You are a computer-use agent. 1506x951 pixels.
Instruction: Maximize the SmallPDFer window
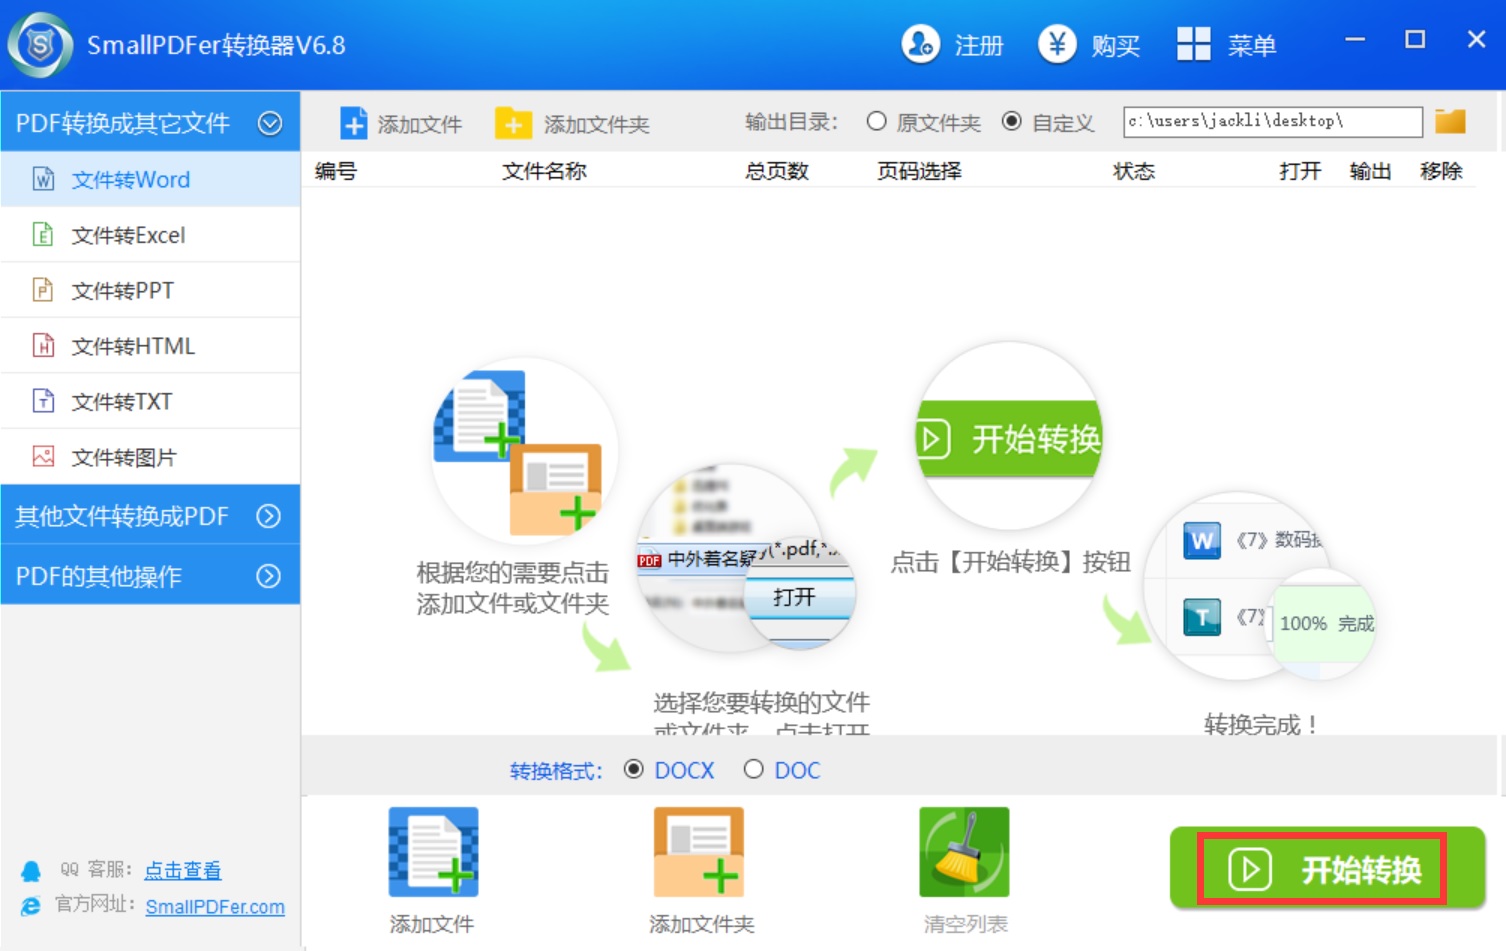click(1415, 40)
